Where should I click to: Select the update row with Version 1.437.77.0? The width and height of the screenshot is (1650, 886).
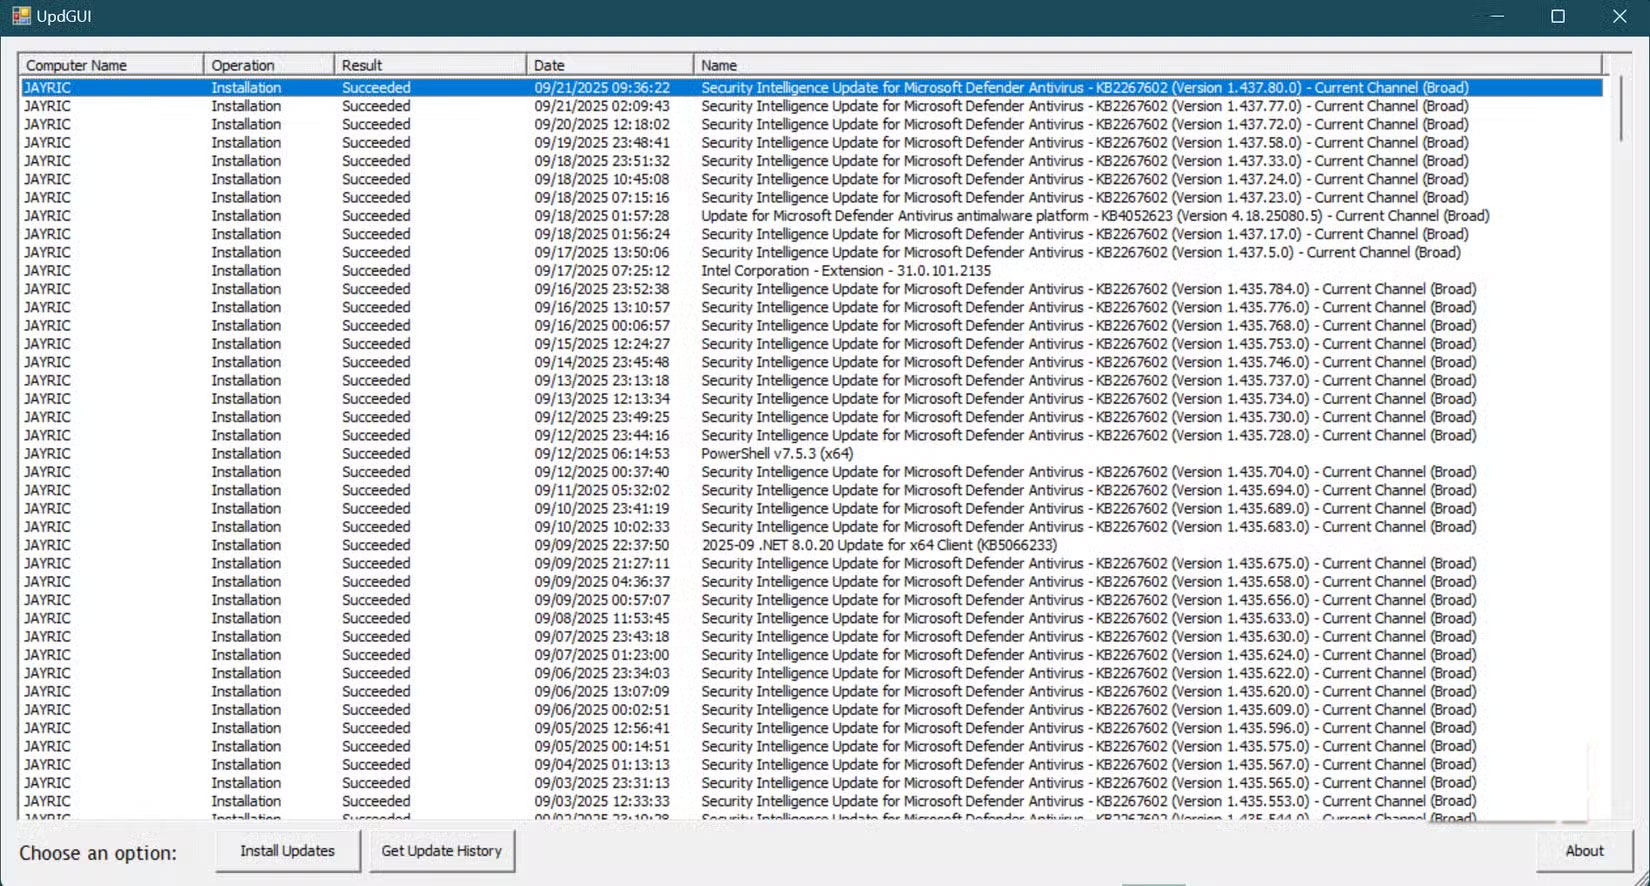coord(811,106)
